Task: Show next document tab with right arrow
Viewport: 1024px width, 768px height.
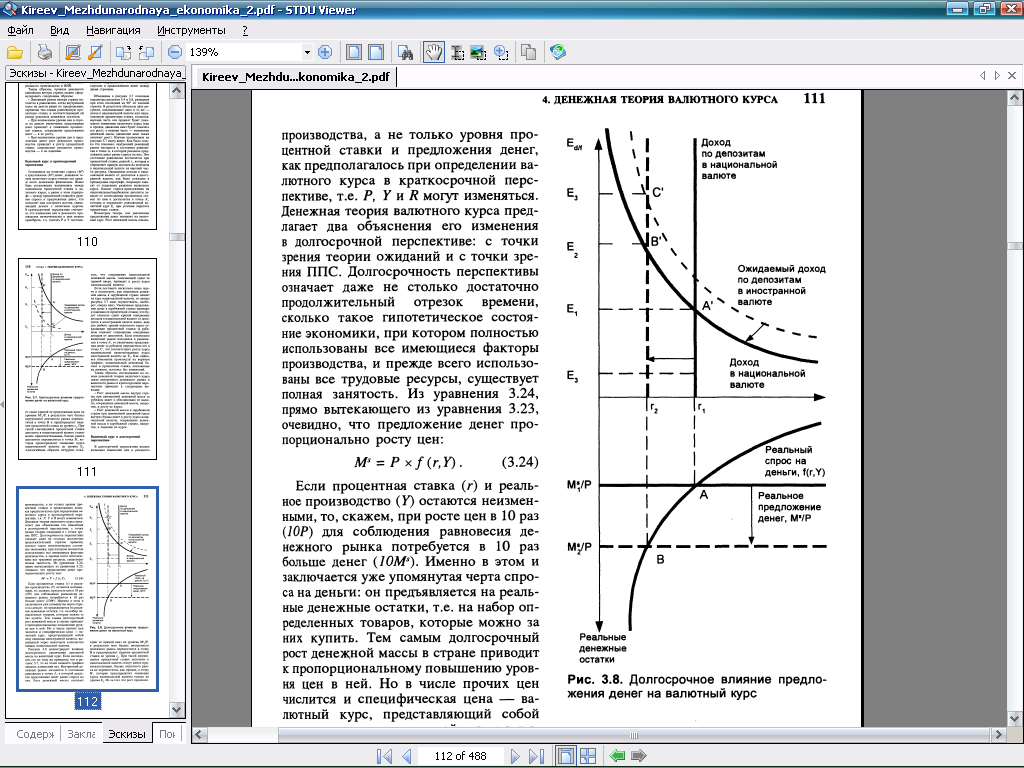Action: coord(997,76)
